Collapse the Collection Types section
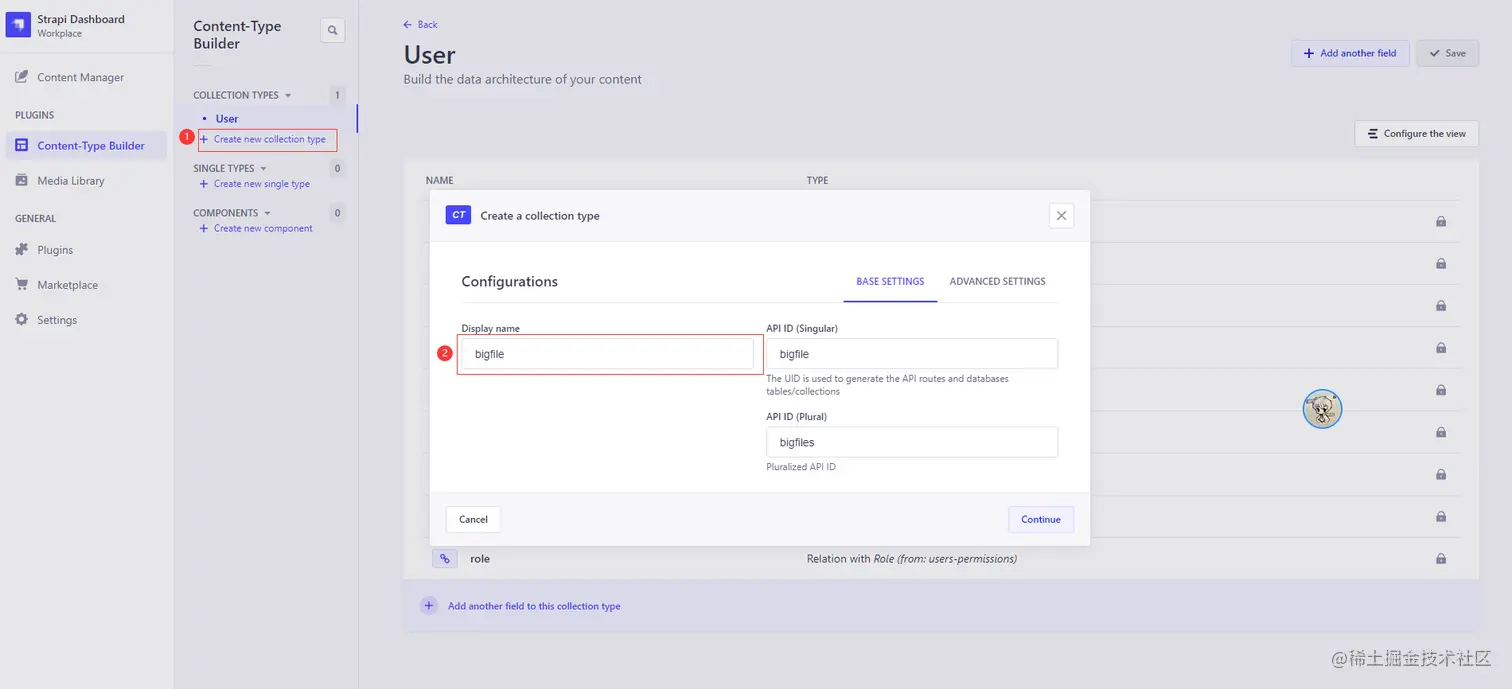This screenshot has height=689, width=1512. [x=242, y=95]
